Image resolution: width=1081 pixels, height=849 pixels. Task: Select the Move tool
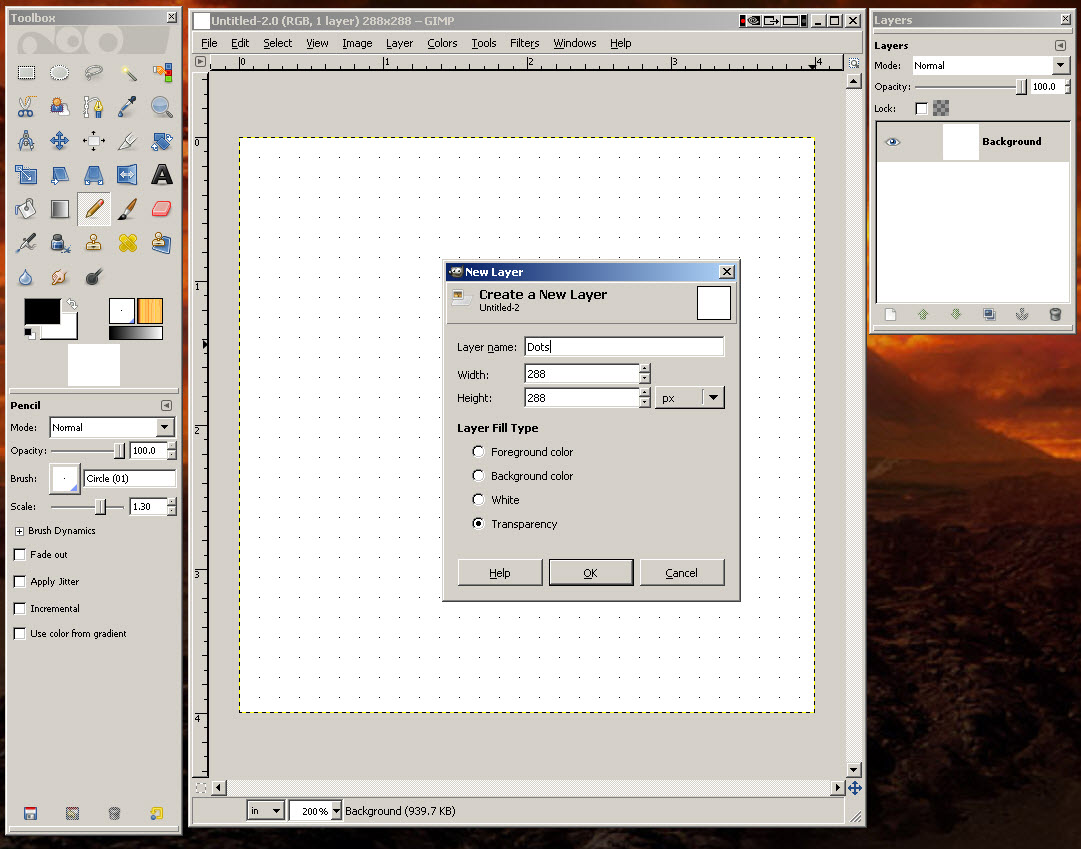pyautogui.click(x=60, y=141)
